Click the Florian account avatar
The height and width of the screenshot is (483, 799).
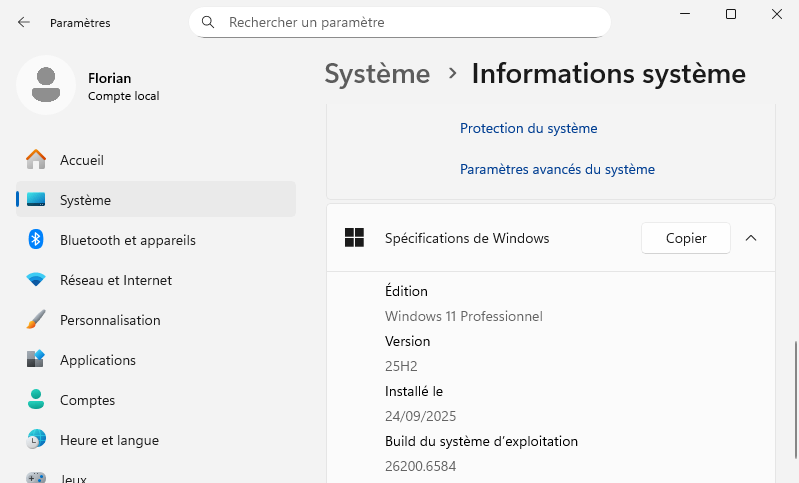coord(45,85)
